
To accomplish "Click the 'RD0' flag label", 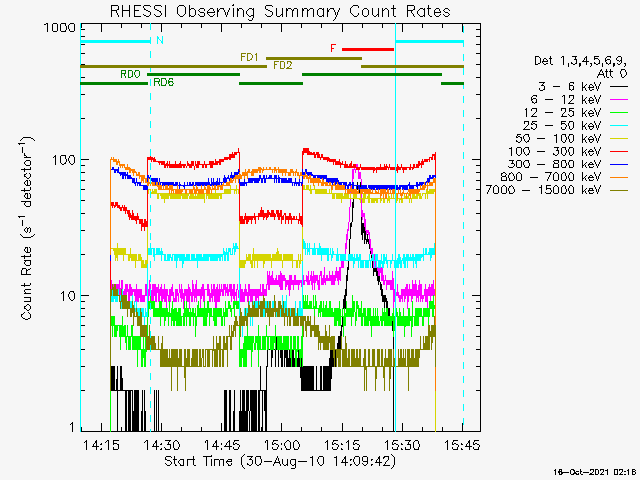I will [130, 74].
